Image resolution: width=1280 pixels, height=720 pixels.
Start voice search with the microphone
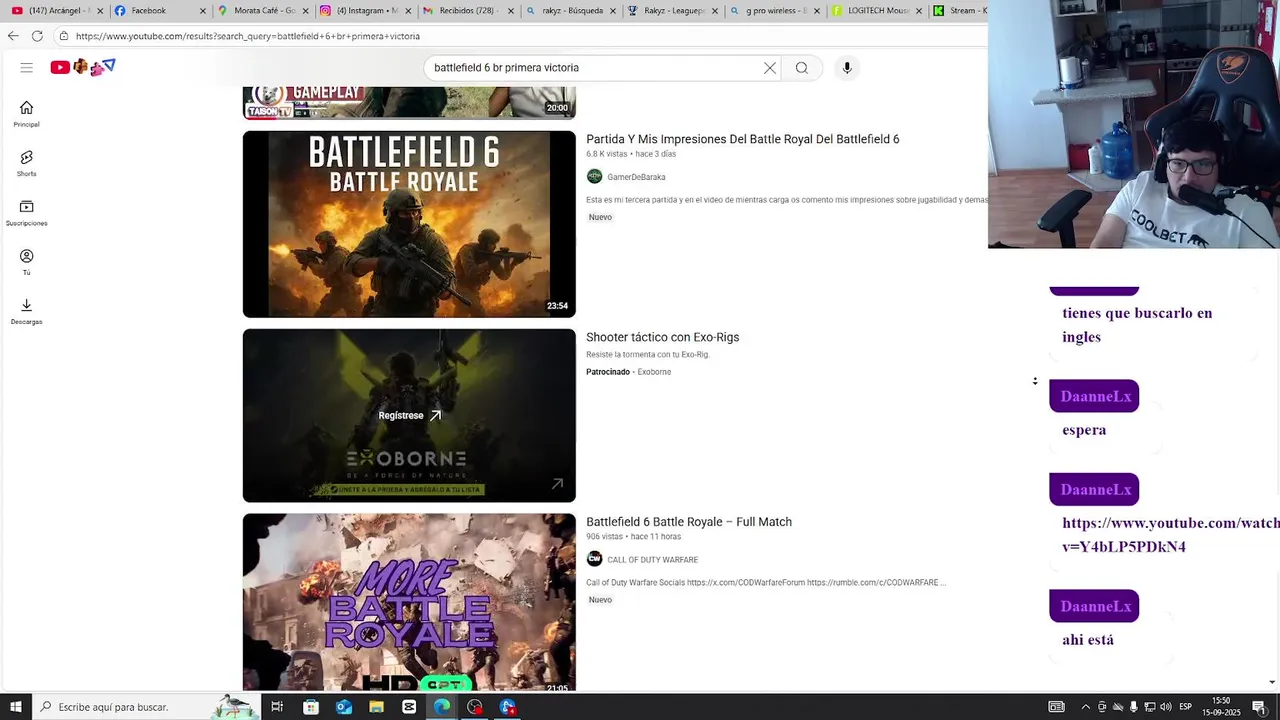coord(847,68)
